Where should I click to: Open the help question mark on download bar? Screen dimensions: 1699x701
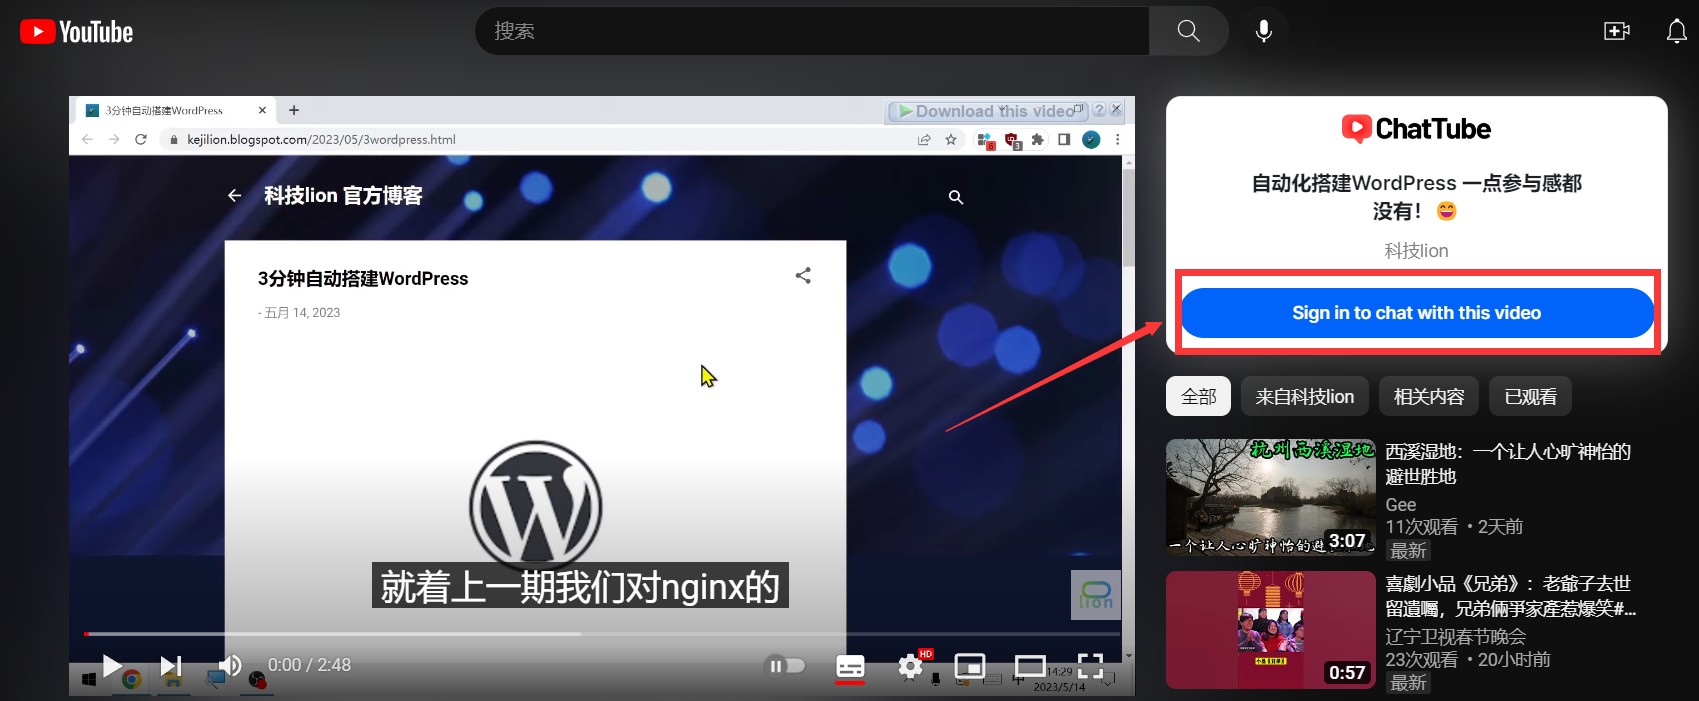pyautogui.click(x=1099, y=110)
